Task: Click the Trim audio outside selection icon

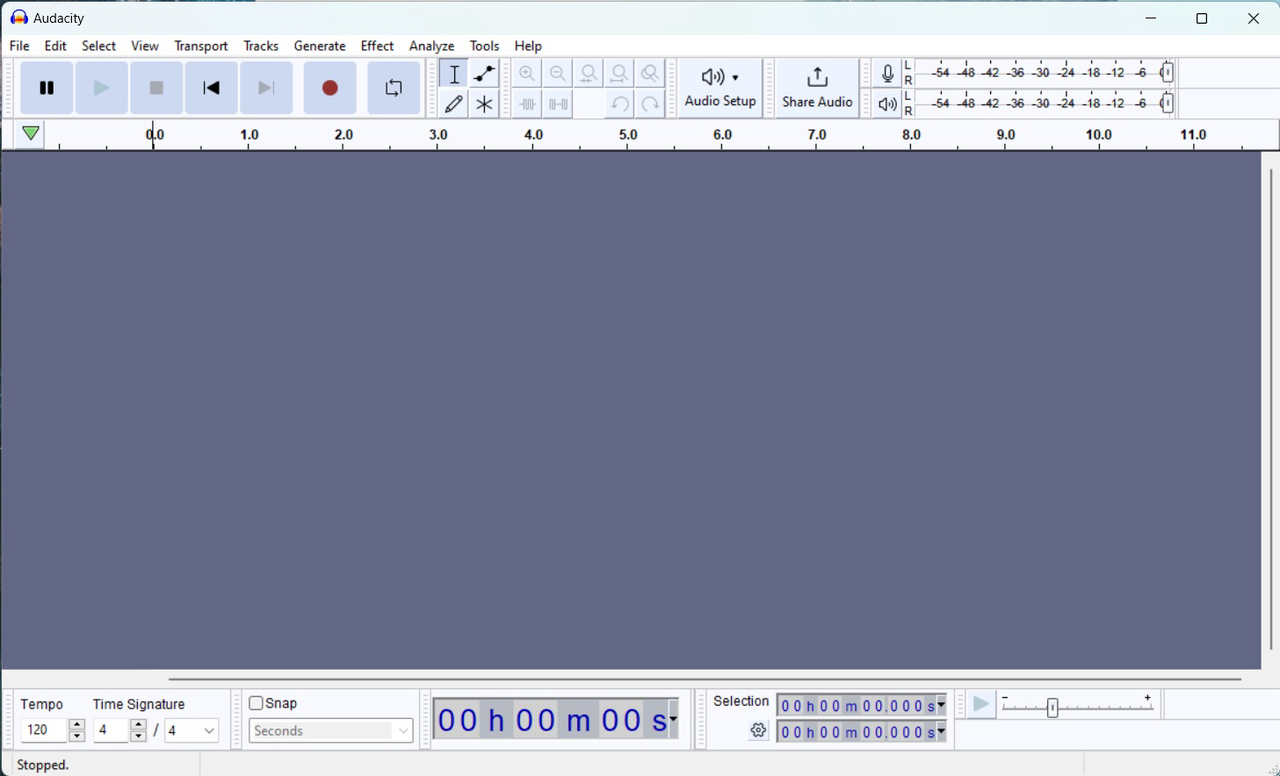Action: [527, 103]
